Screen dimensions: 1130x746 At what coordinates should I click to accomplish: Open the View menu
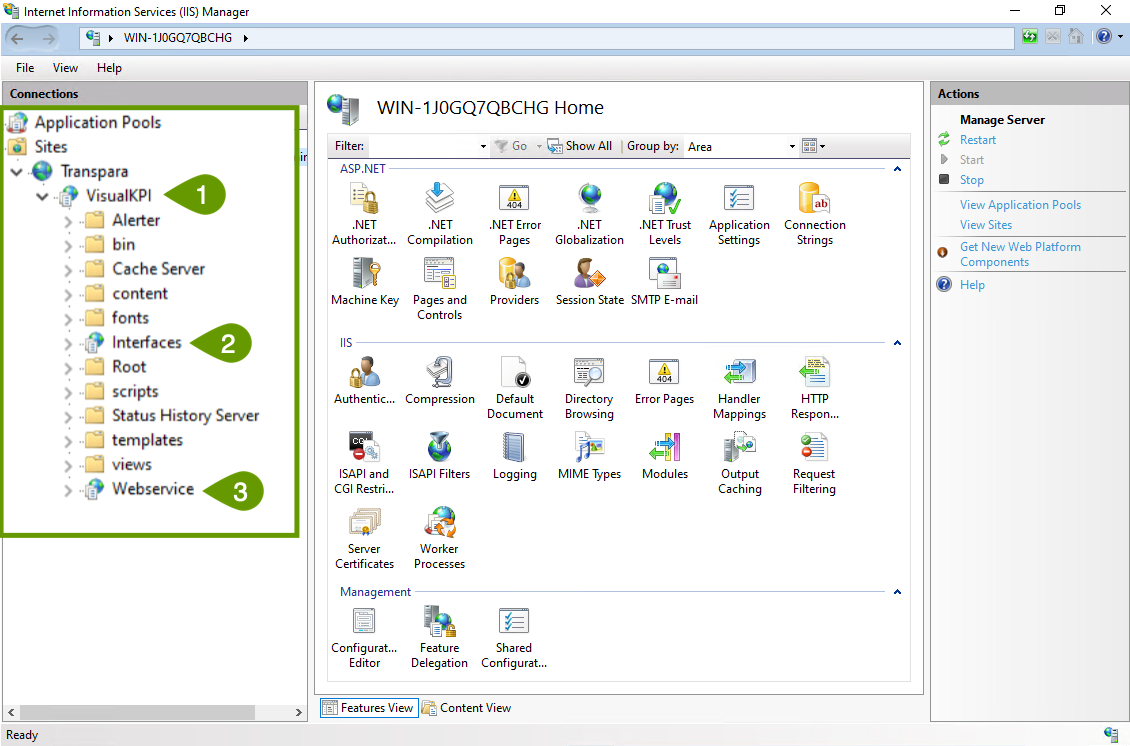65,68
